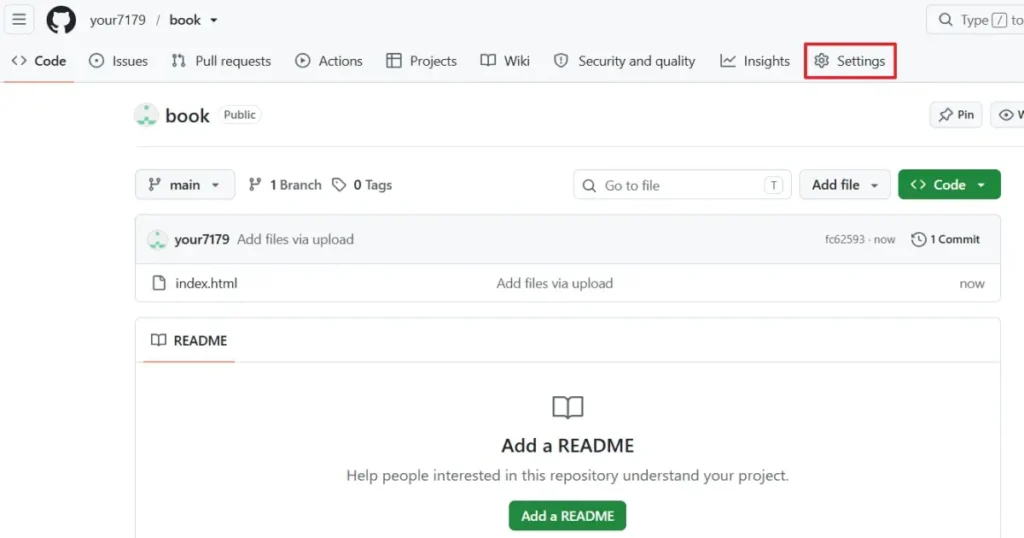The image size is (1024, 538).
Task: Open commit hash fc62593
Action: pos(844,240)
